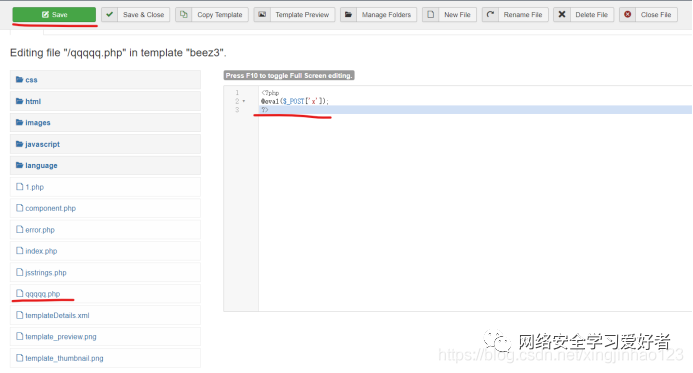This screenshot has width=693, height=373.
Task: Open qqqqq.php file
Action: click(105, 294)
